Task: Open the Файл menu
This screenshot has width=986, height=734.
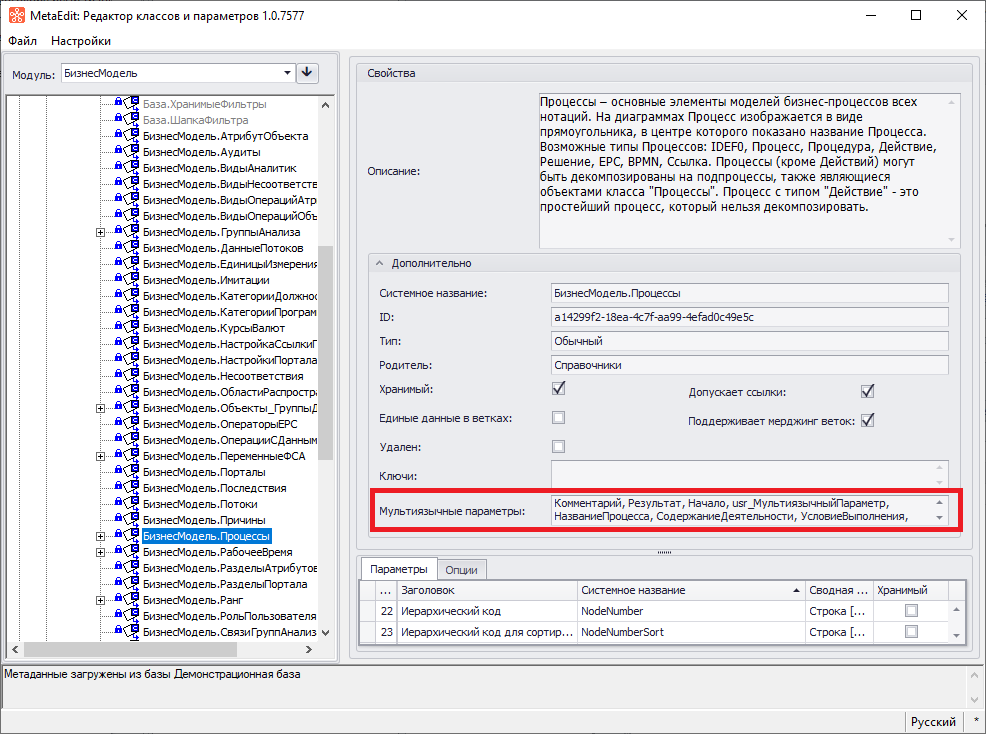Action: click(22, 41)
